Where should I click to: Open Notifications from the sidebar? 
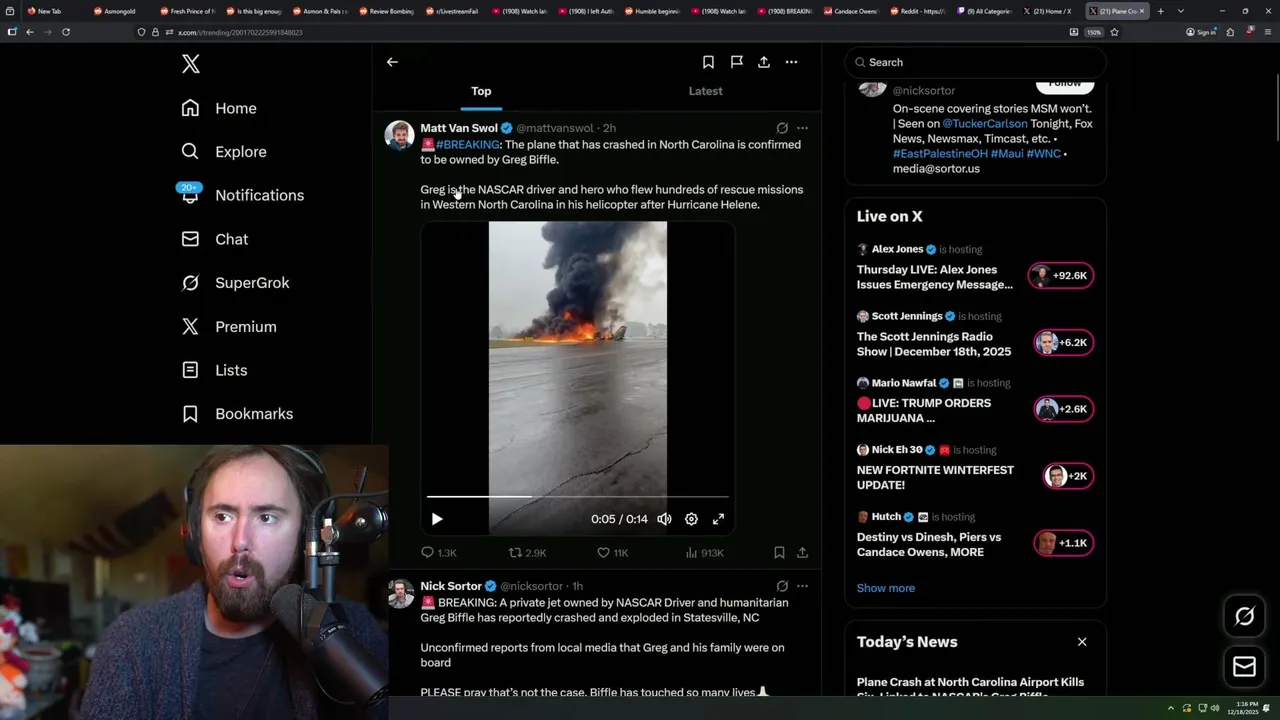pos(242,195)
